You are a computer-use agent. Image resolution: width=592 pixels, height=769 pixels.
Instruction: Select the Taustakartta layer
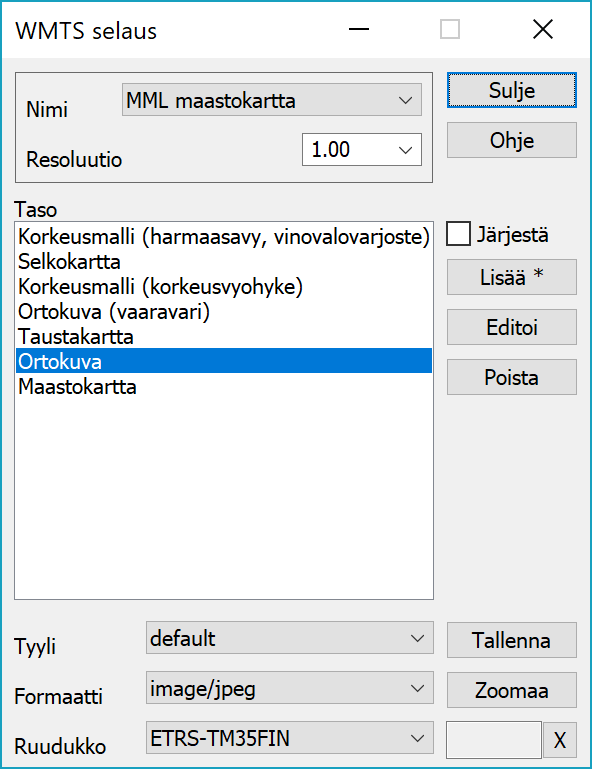pyautogui.click(x=224, y=337)
